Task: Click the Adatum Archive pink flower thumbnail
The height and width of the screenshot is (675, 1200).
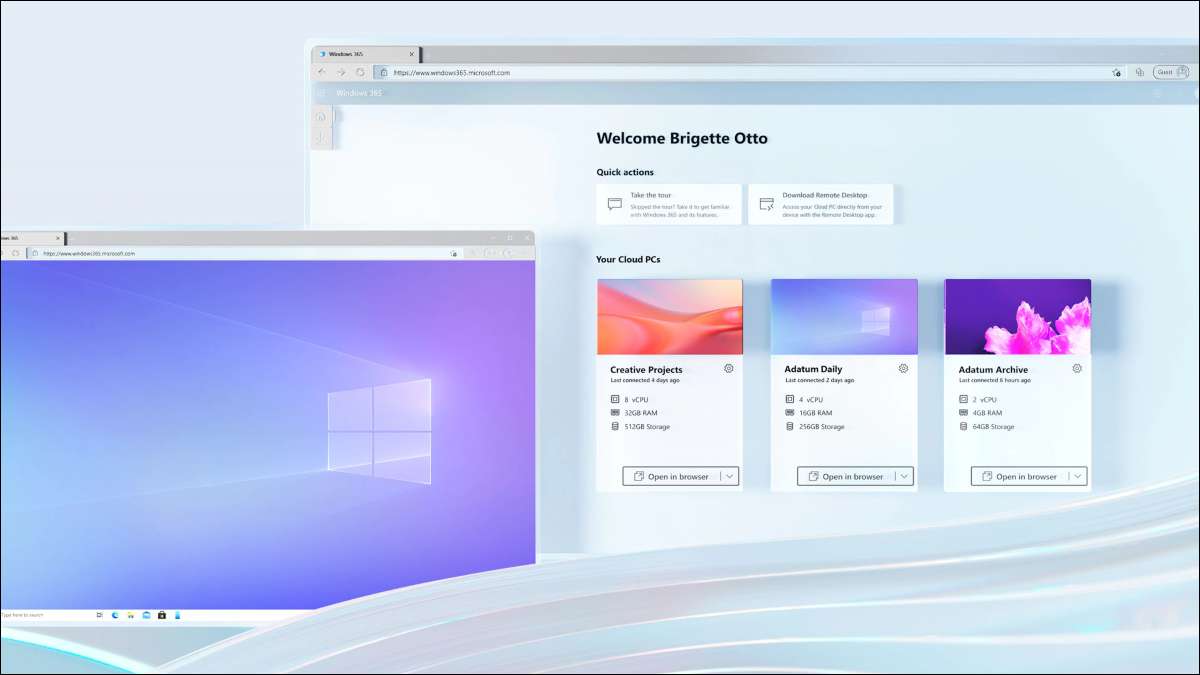Action: (1018, 317)
